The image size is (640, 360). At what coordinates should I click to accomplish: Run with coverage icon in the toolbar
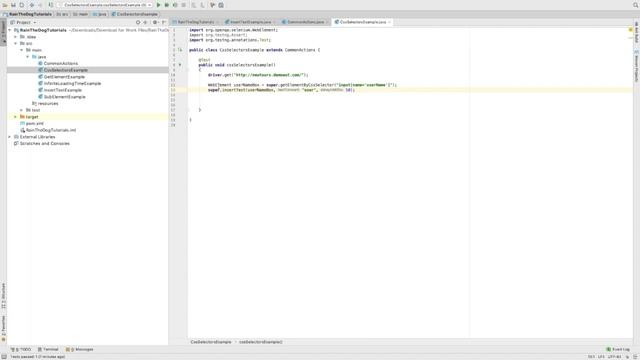click(175, 5)
